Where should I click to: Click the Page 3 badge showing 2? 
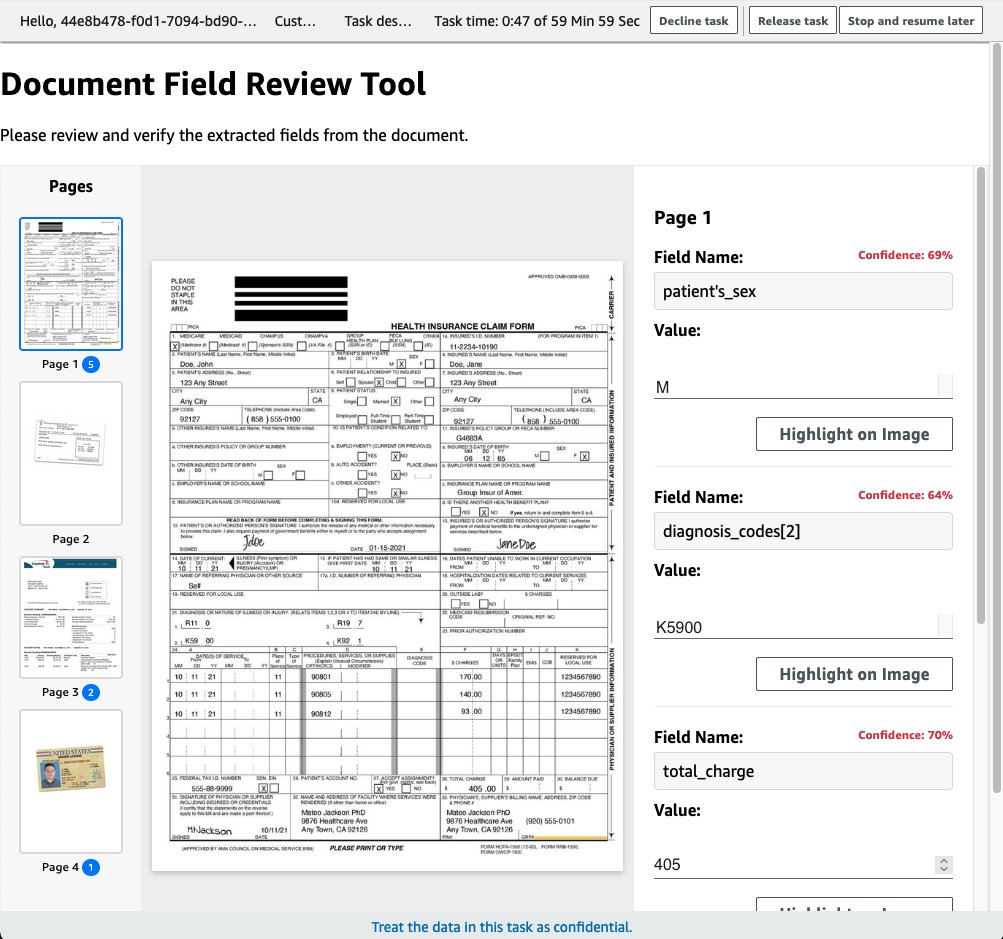(91, 692)
